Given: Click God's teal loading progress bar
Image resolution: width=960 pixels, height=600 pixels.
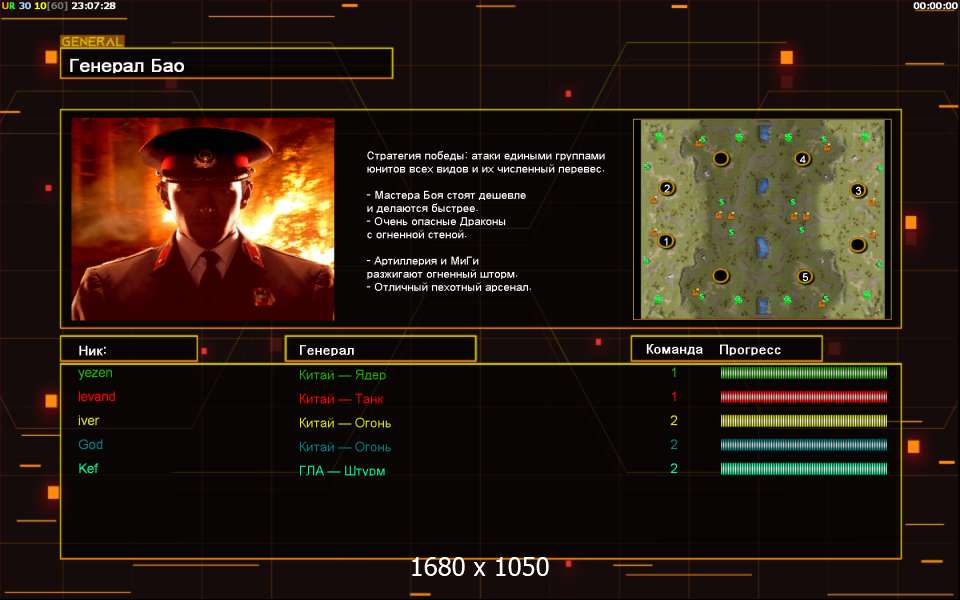Looking at the screenshot, I should click(804, 444).
